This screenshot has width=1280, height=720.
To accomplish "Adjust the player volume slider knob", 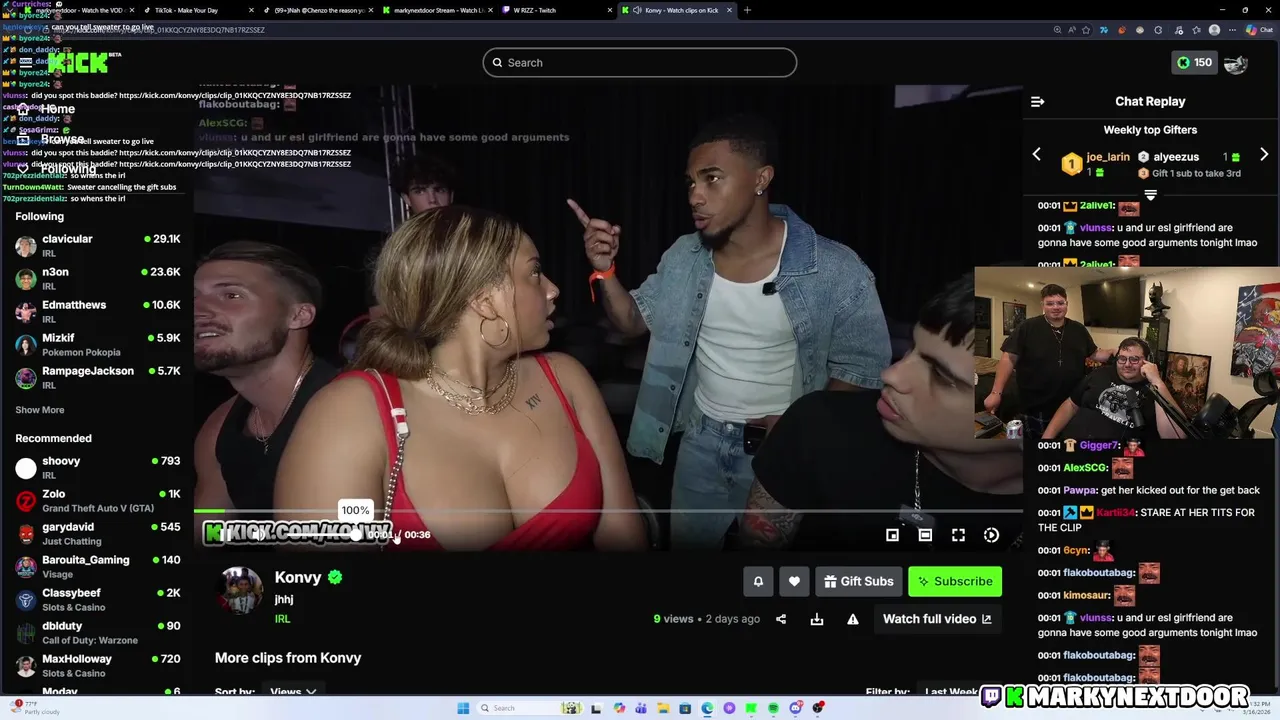I will [356, 534].
